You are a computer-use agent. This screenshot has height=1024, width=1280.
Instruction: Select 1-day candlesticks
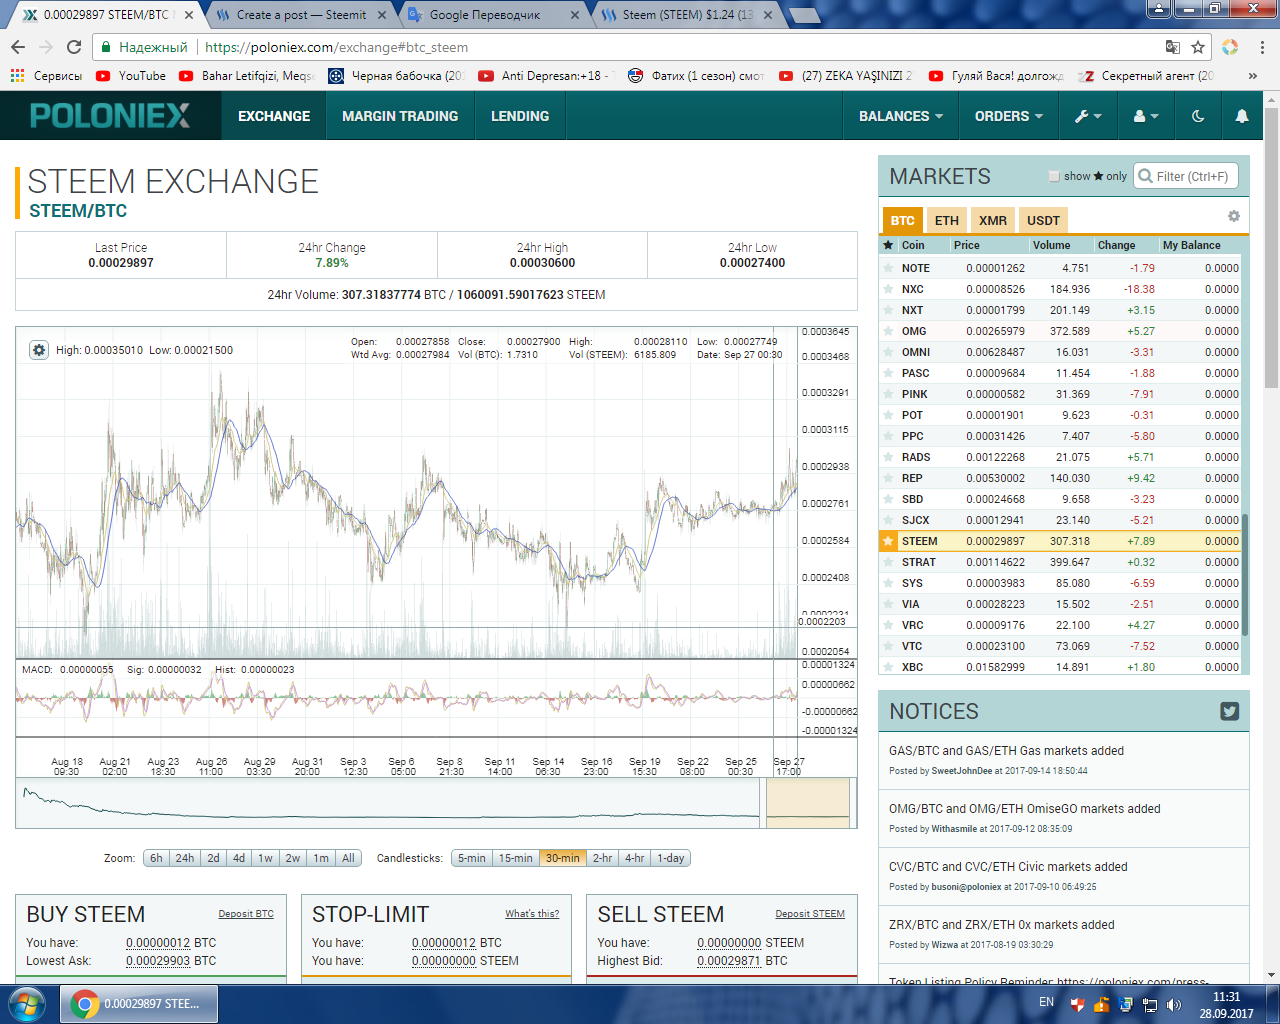tap(671, 858)
